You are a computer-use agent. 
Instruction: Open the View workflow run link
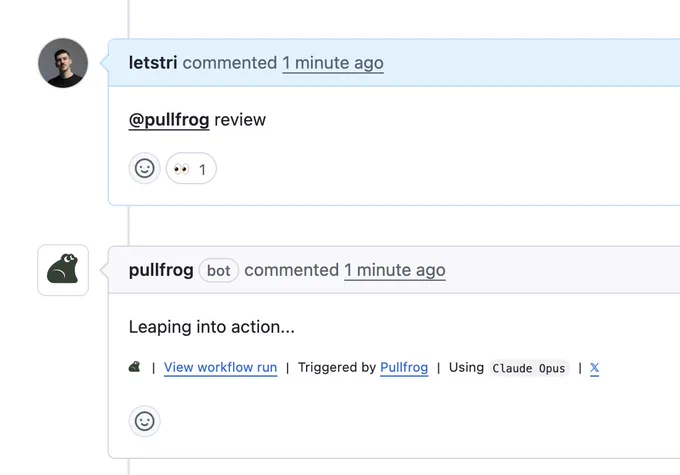220,367
